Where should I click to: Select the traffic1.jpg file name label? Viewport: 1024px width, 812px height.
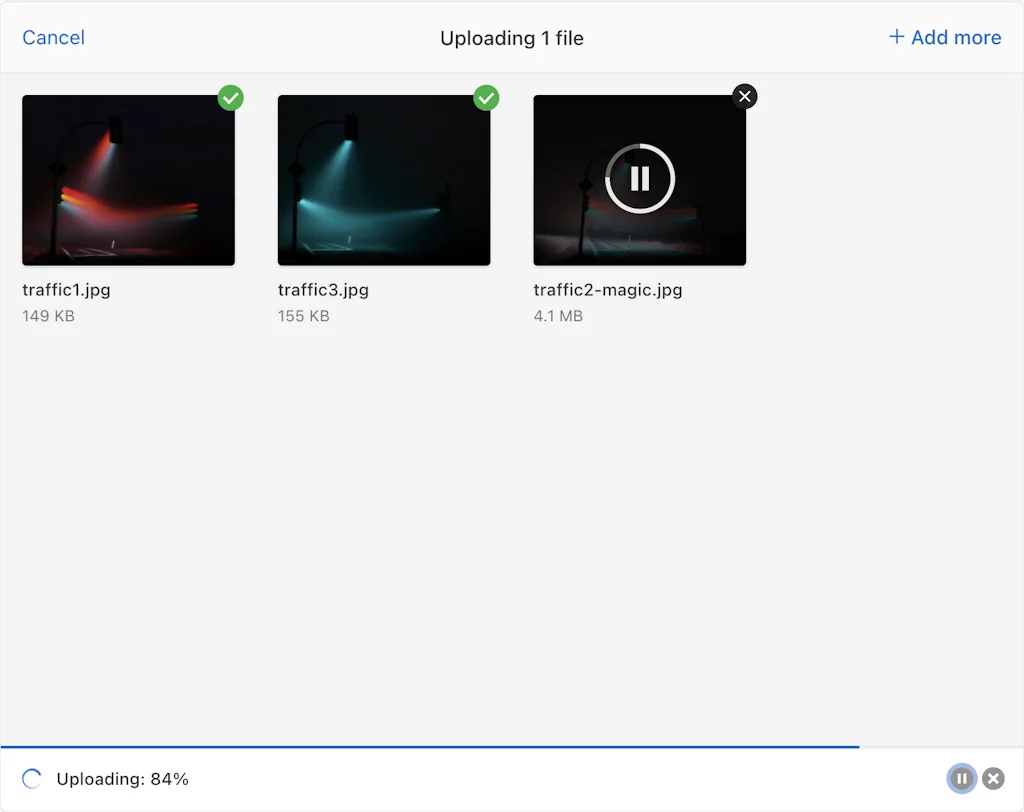[x=67, y=290]
